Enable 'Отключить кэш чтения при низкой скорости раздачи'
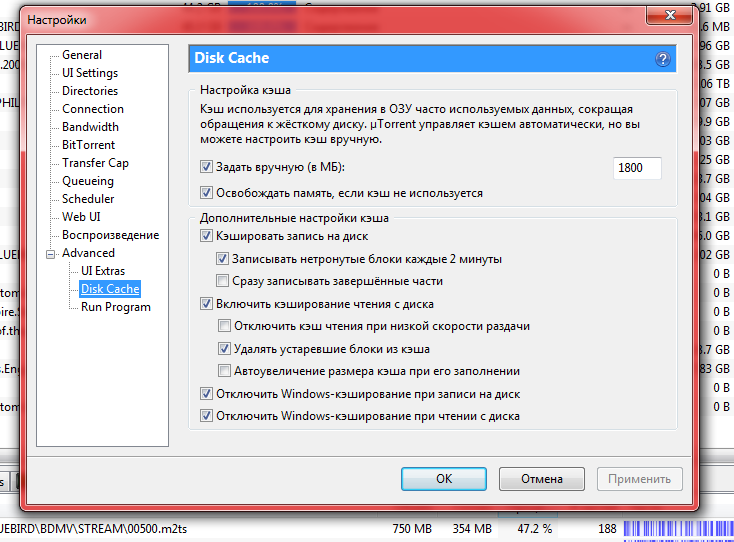Viewport: 734px width, 542px height. (224, 326)
